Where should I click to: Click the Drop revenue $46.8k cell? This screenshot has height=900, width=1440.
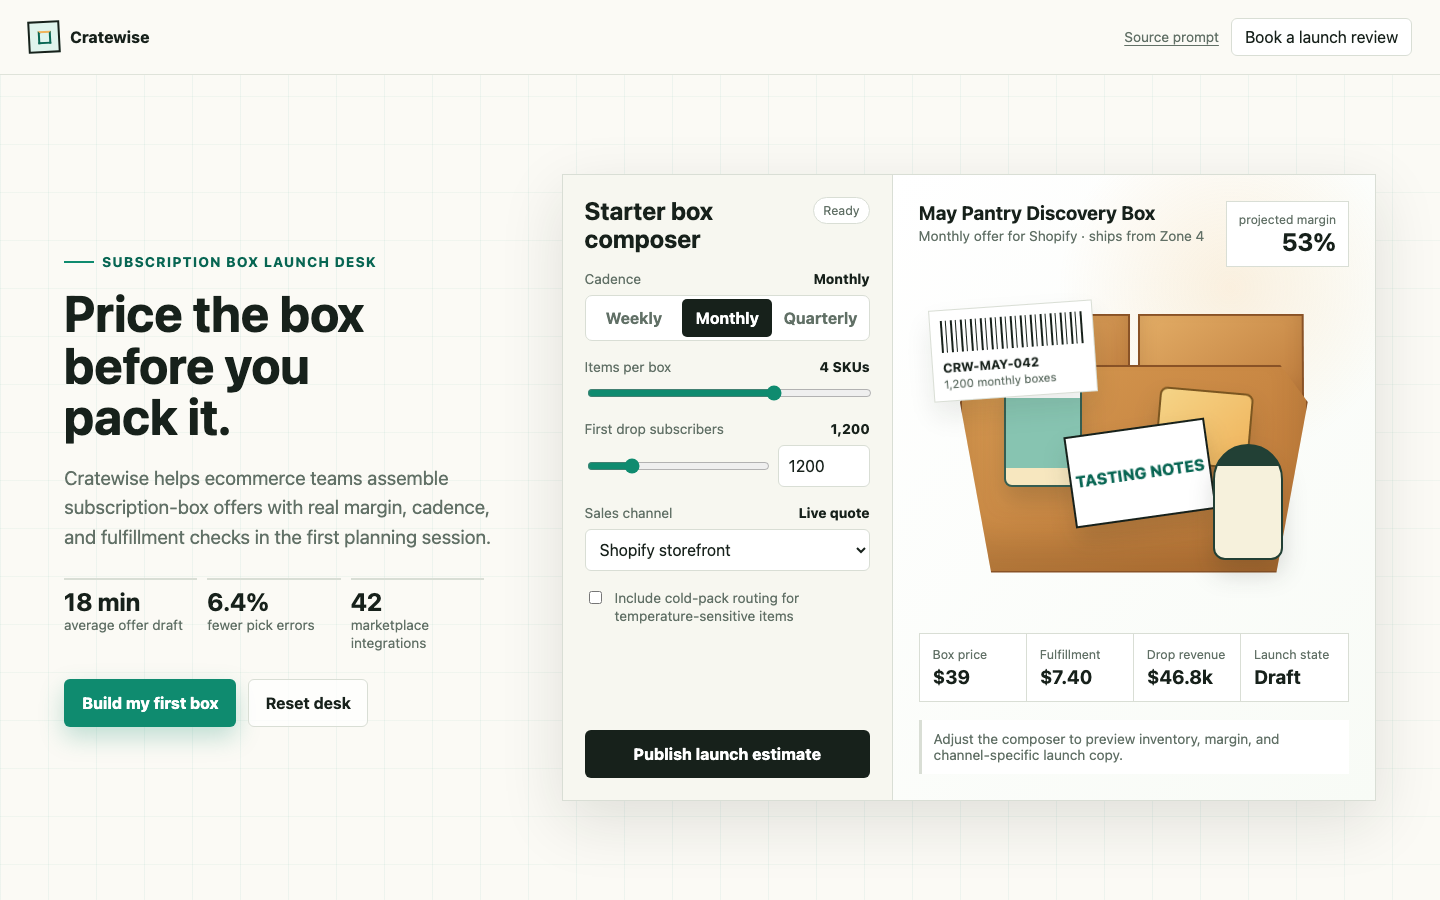(x=1187, y=667)
